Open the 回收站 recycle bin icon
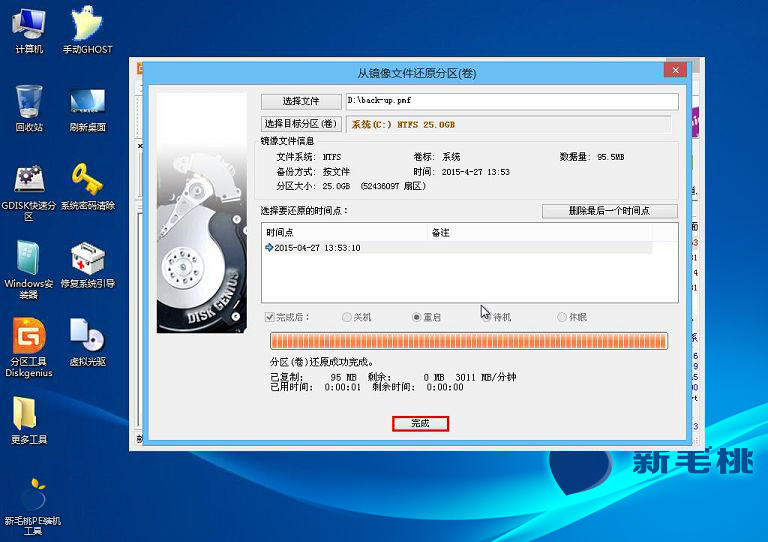The image size is (768, 542). [29, 108]
